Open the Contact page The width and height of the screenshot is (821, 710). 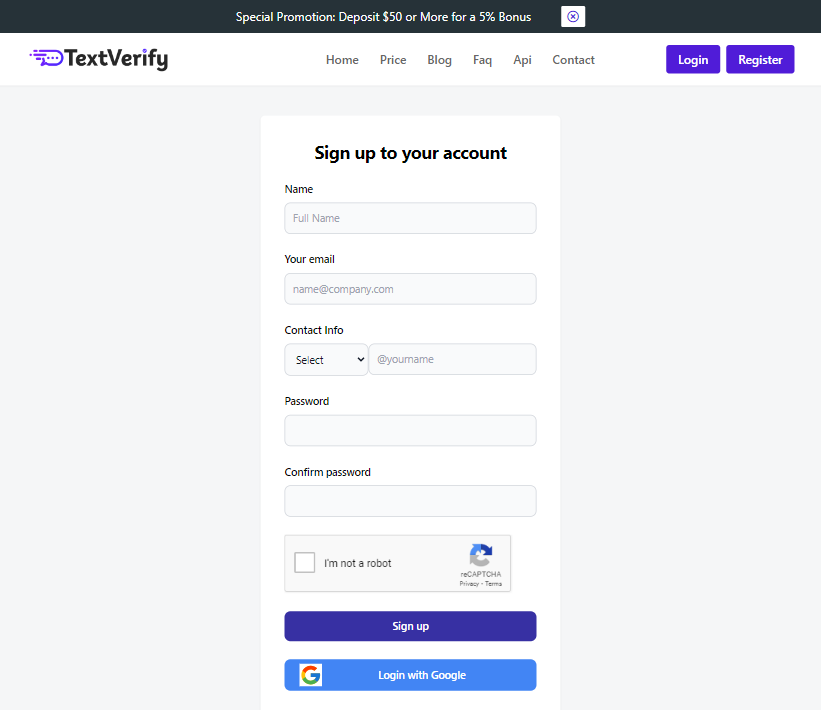[x=573, y=60]
